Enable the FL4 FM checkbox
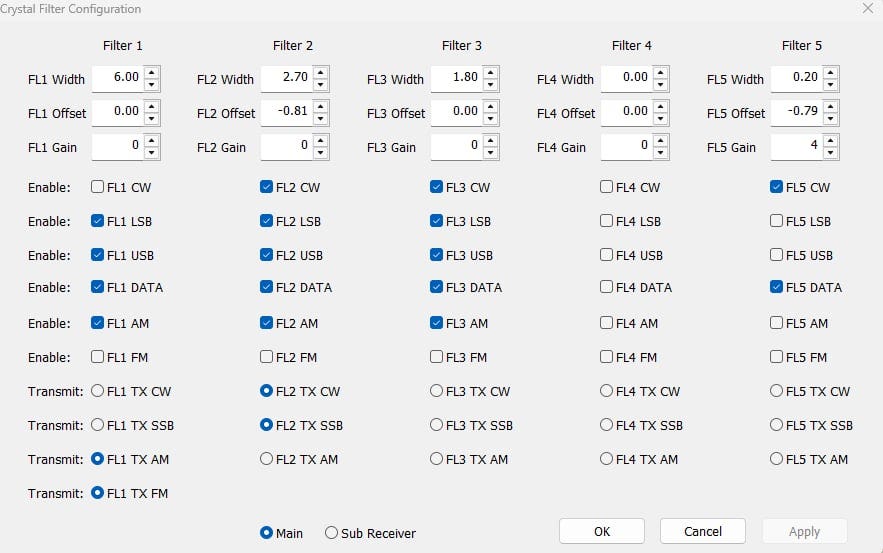883x553 pixels. pyautogui.click(x=606, y=356)
